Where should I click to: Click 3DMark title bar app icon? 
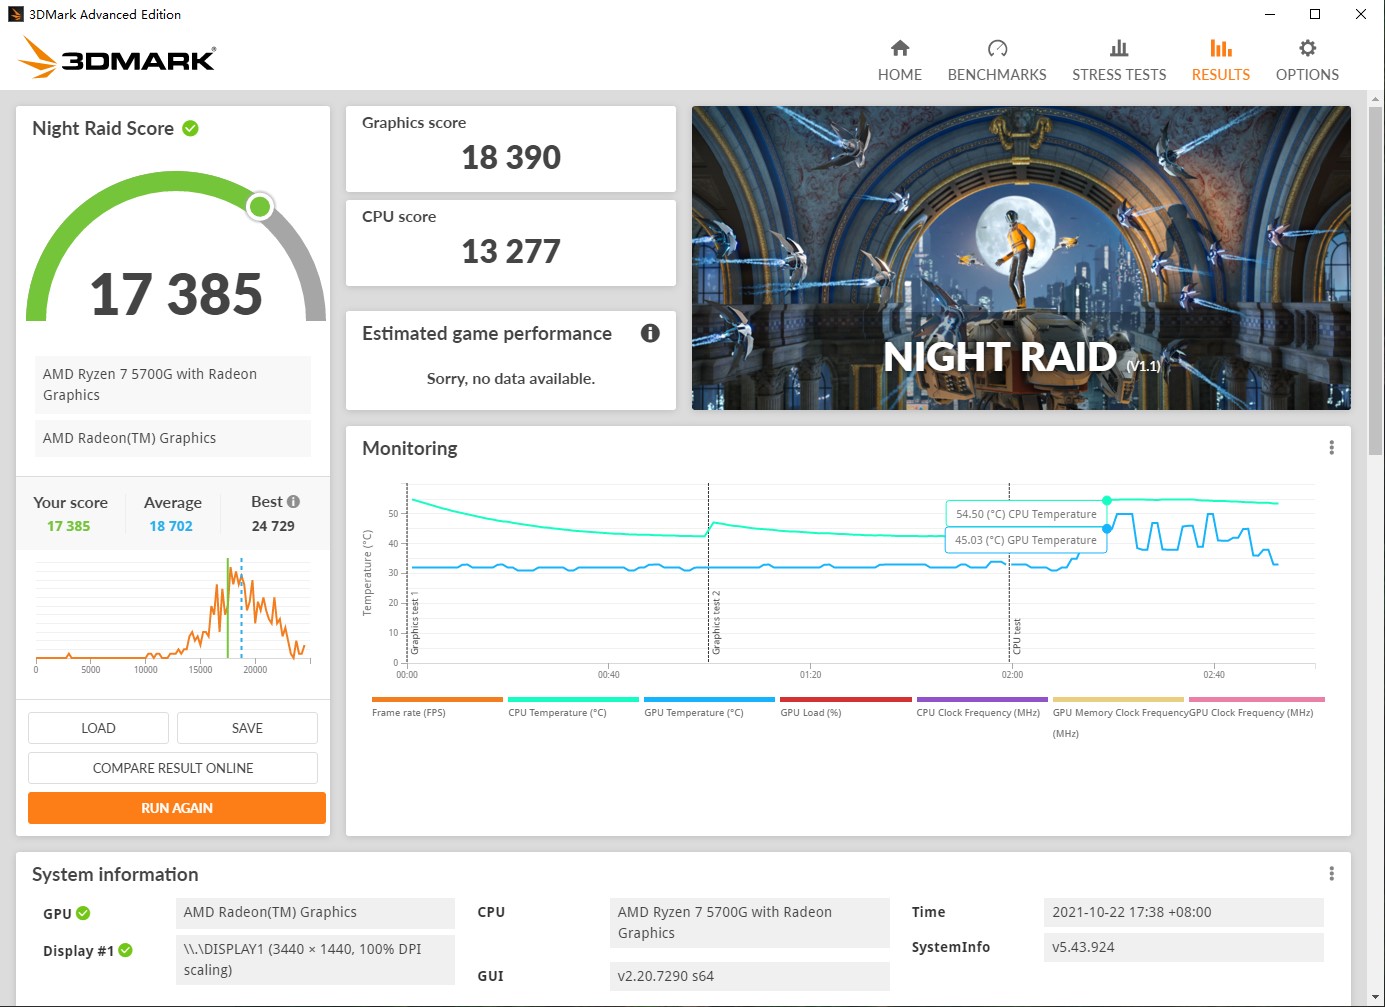tap(16, 14)
